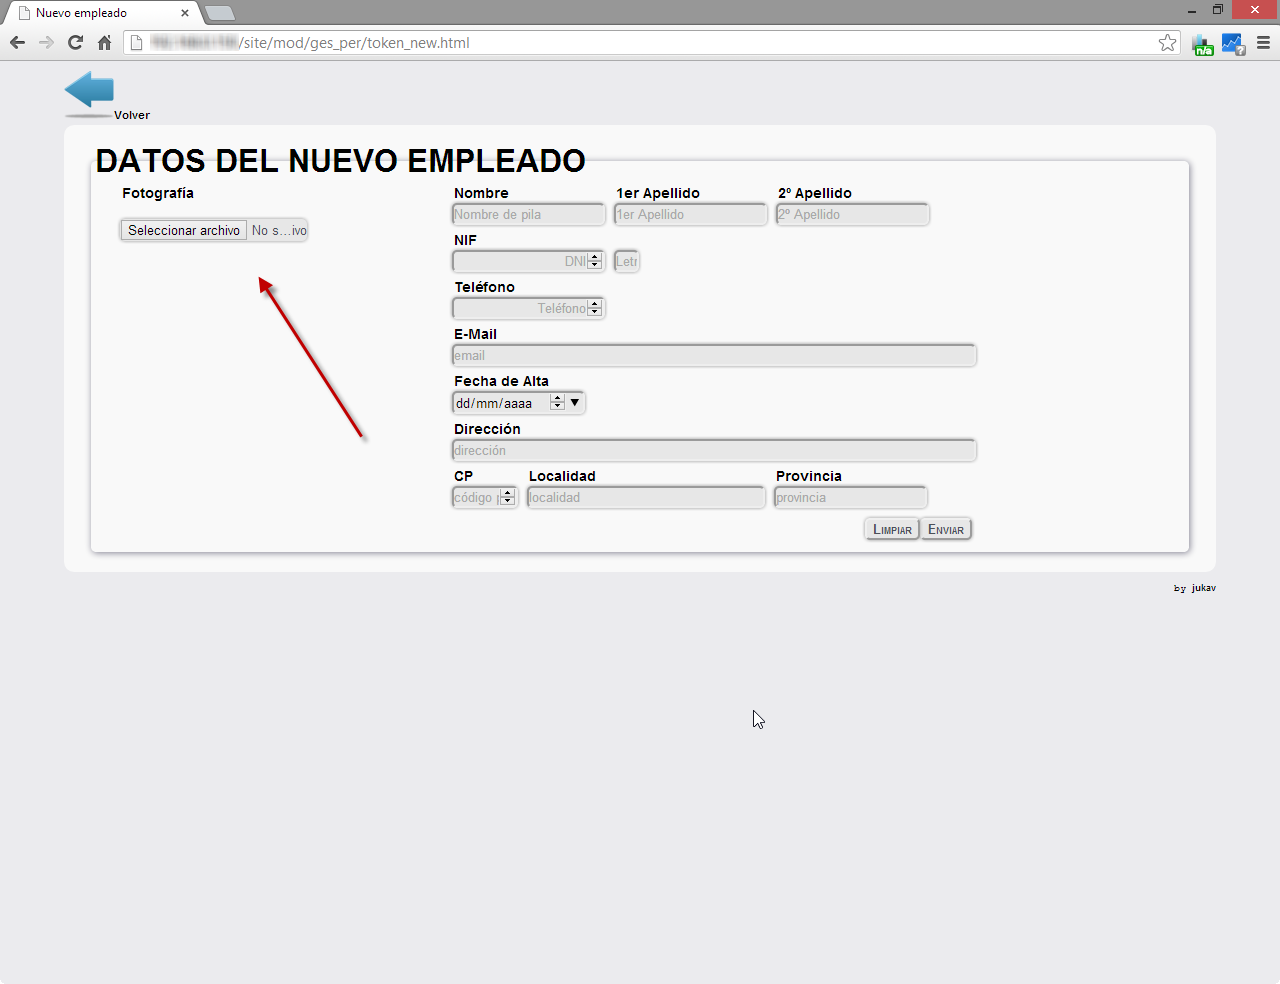Submit the form with Enviar
This screenshot has height=984, width=1280.
(x=945, y=528)
